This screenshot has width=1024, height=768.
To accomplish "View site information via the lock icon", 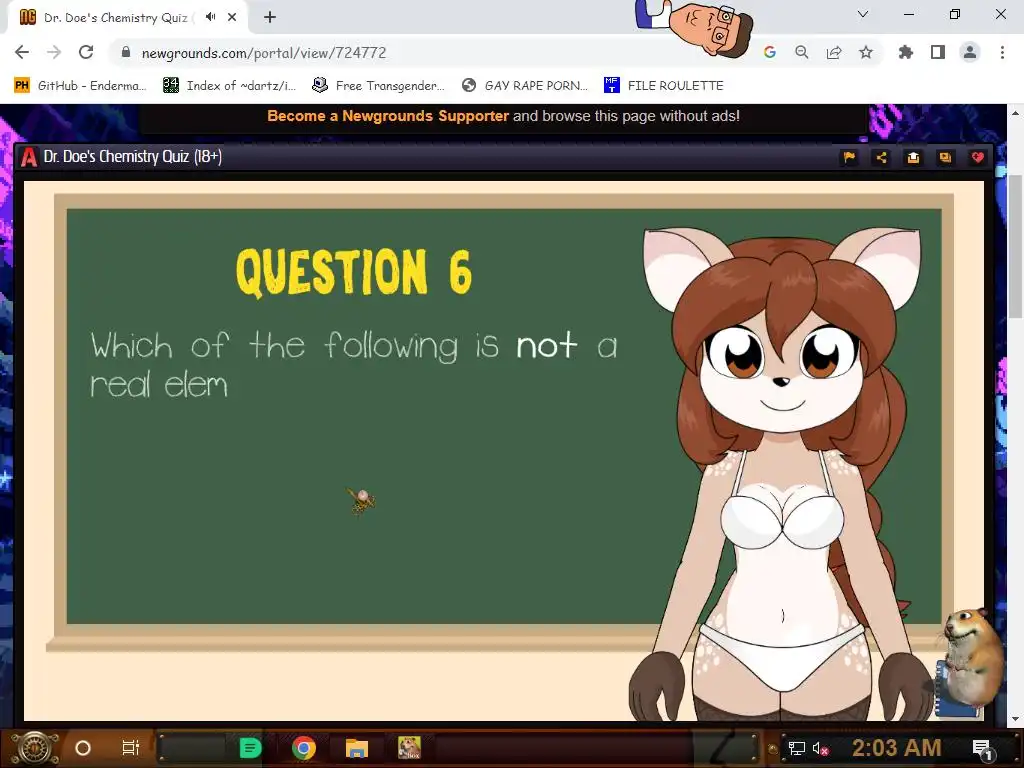I will [126, 52].
